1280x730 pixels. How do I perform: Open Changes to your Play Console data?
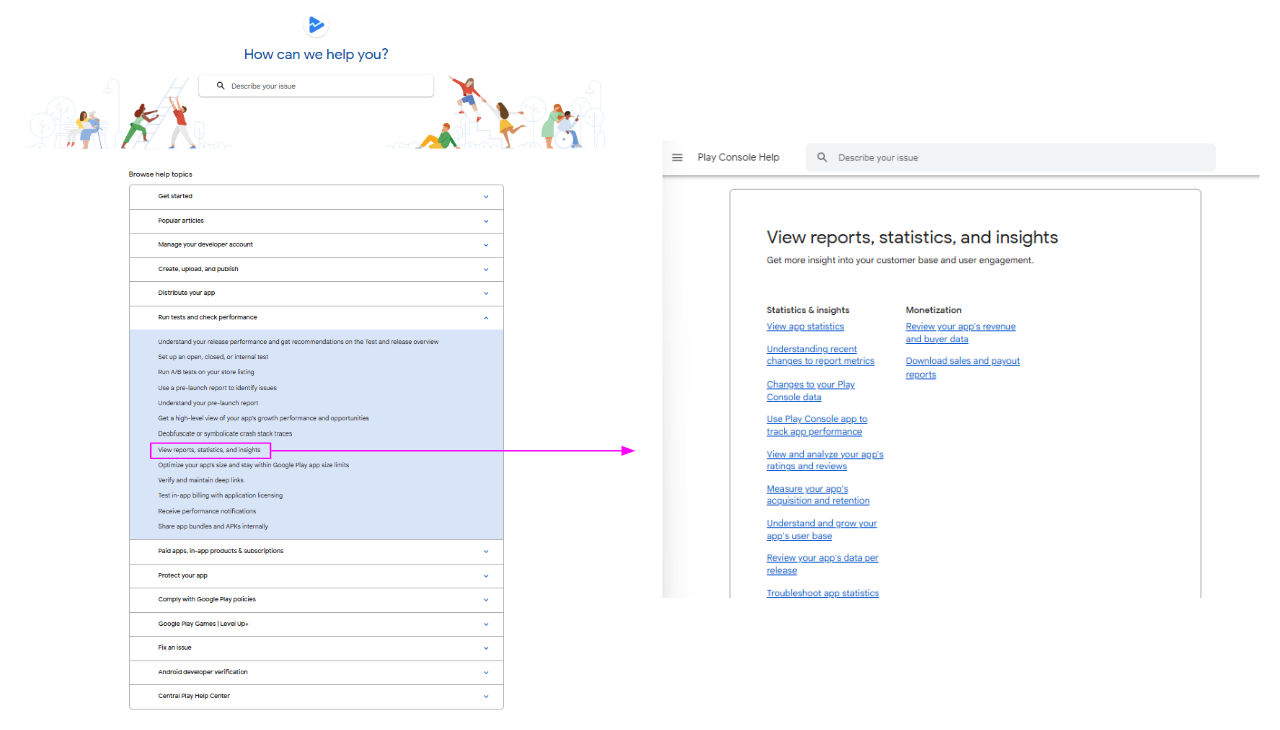[811, 391]
